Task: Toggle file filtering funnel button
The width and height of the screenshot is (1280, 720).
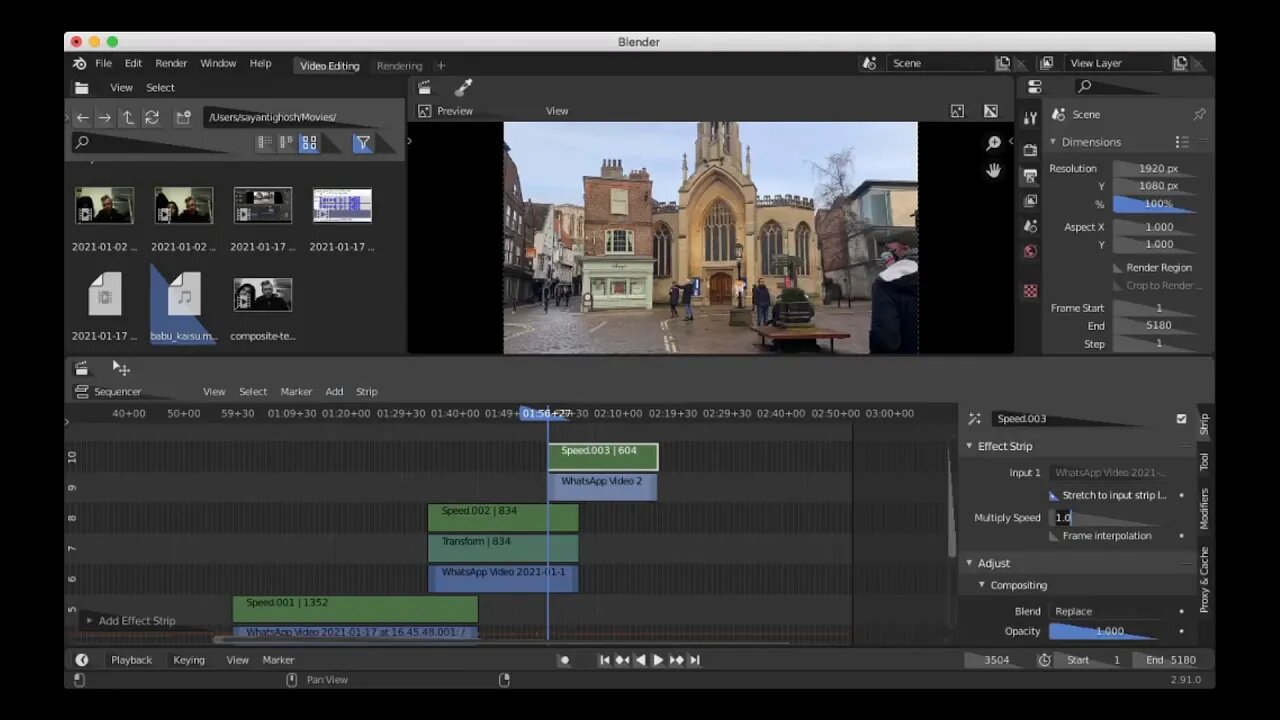Action: click(363, 143)
